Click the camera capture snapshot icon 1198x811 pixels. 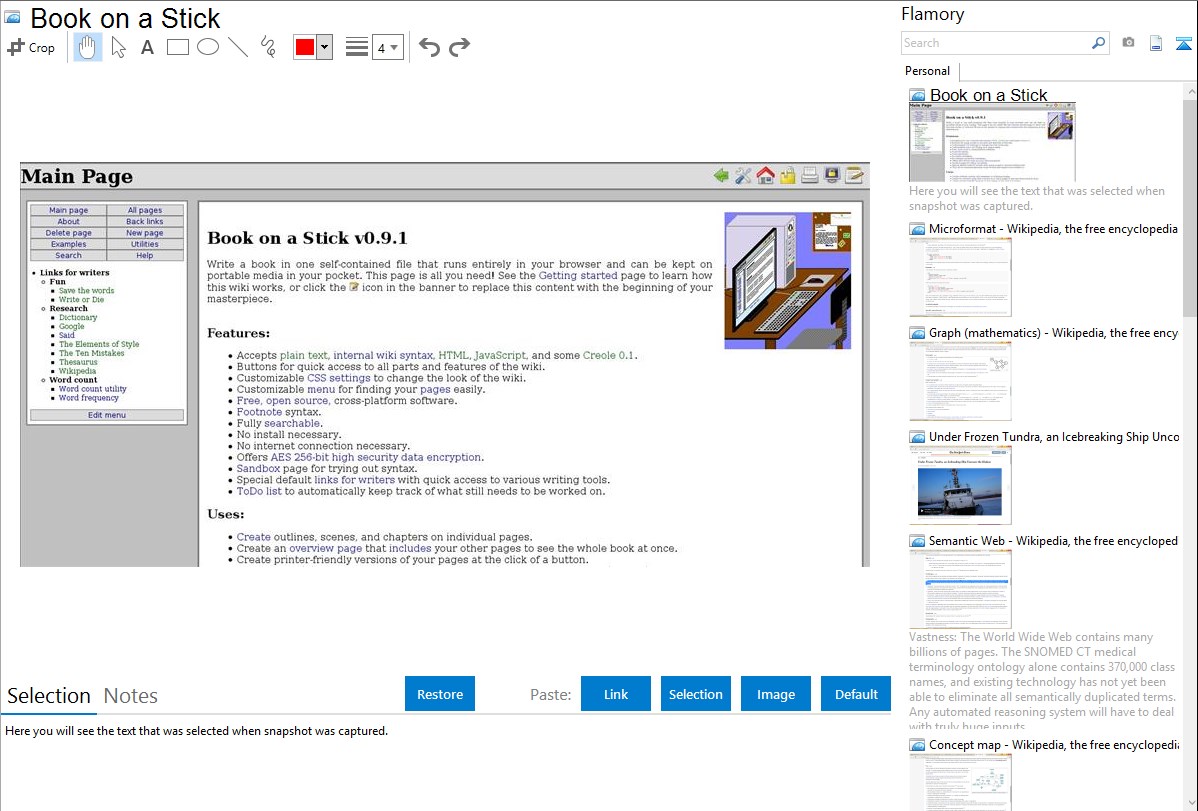coord(1128,43)
